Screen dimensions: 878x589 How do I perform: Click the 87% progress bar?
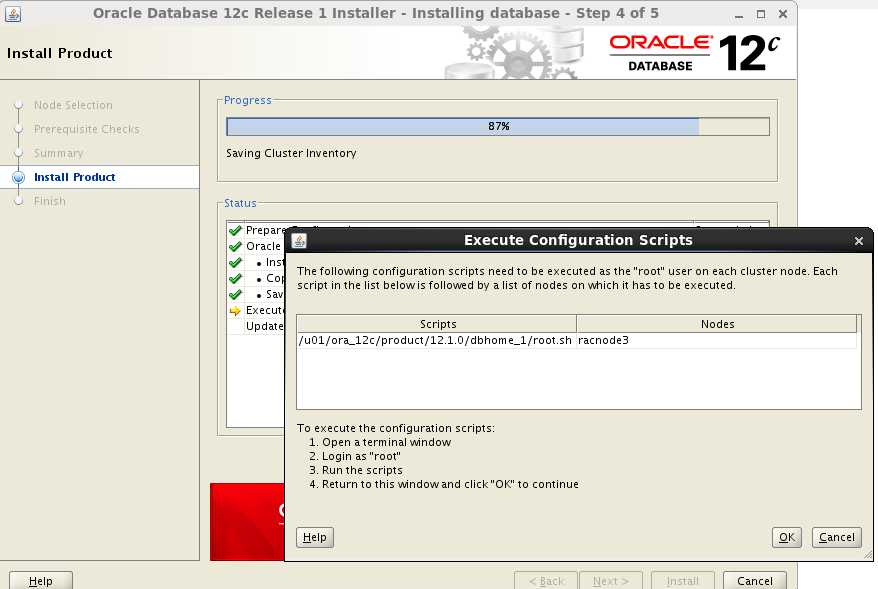coord(498,126)
